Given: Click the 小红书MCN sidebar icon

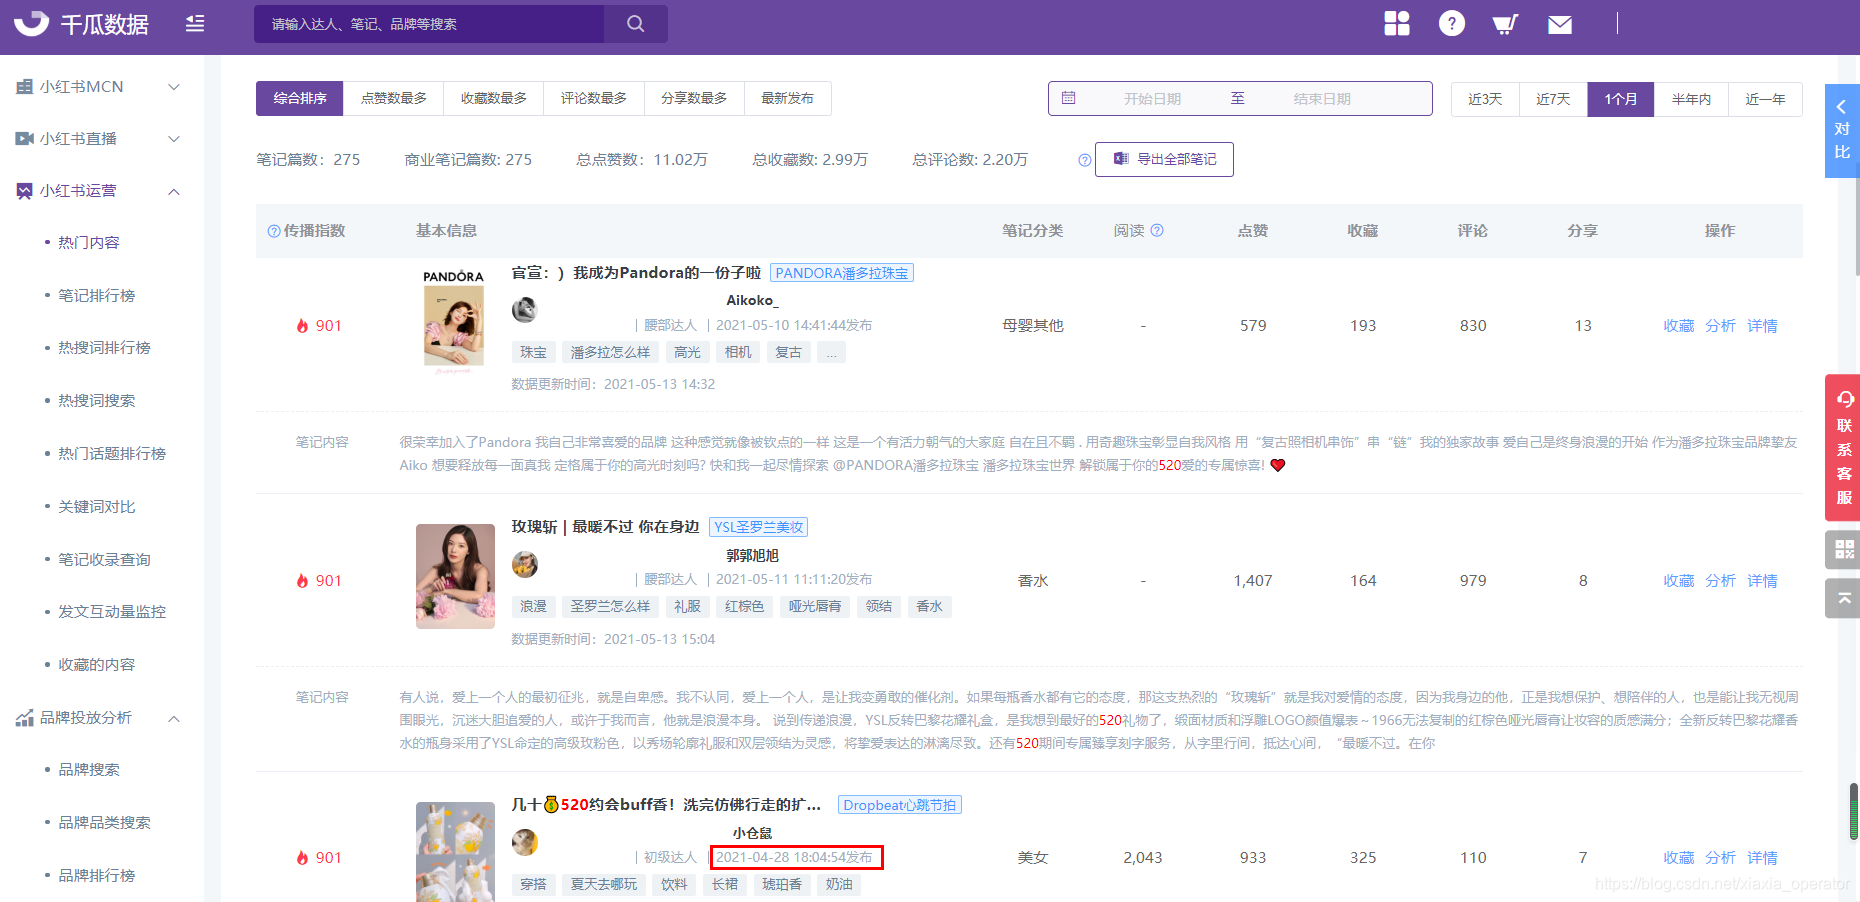Looking at the screenshot, I should click(24, 87).
